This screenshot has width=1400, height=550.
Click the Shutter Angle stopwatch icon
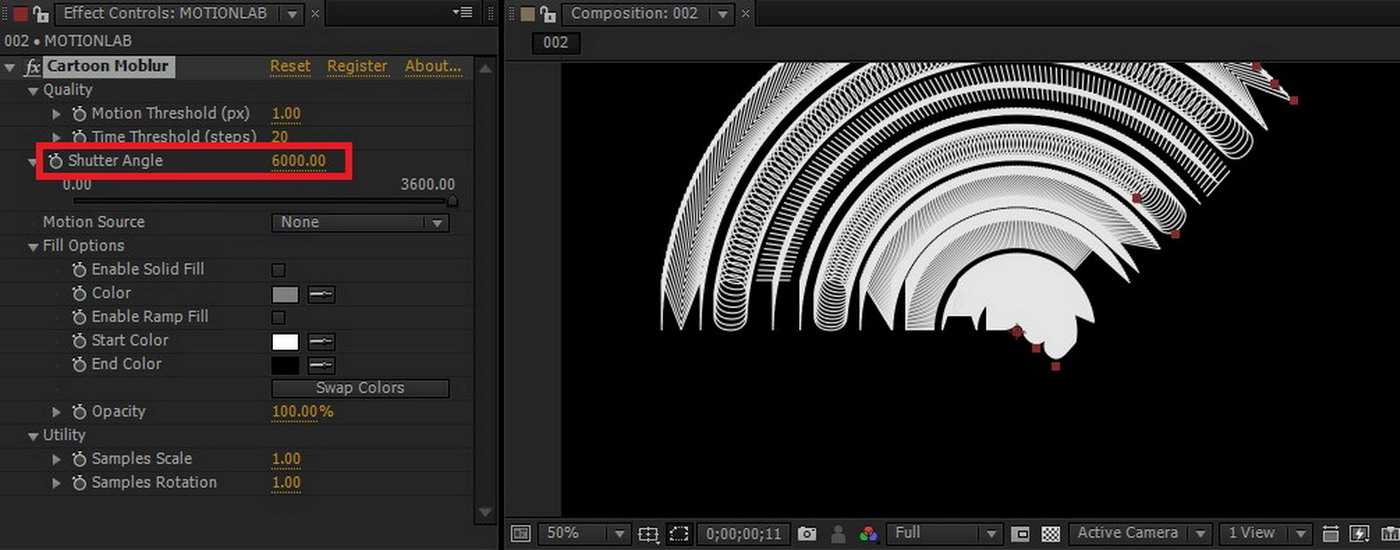pos(55,161)
